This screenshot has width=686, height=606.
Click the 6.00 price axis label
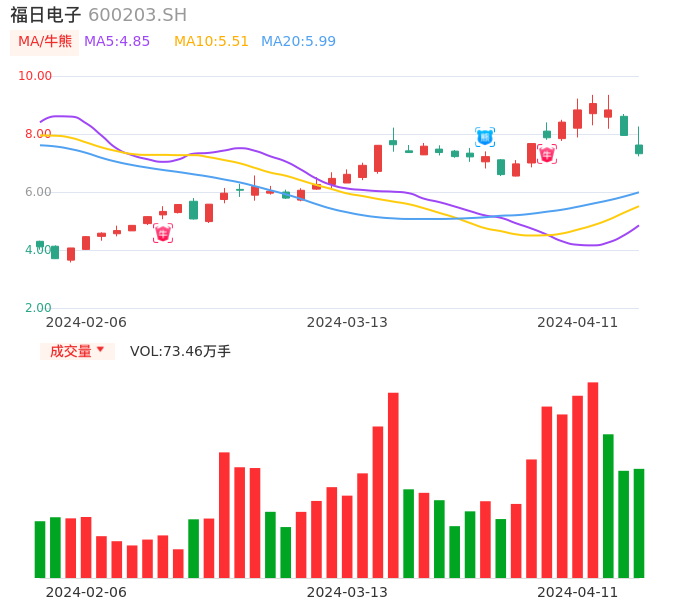click(x=38, y=192)
